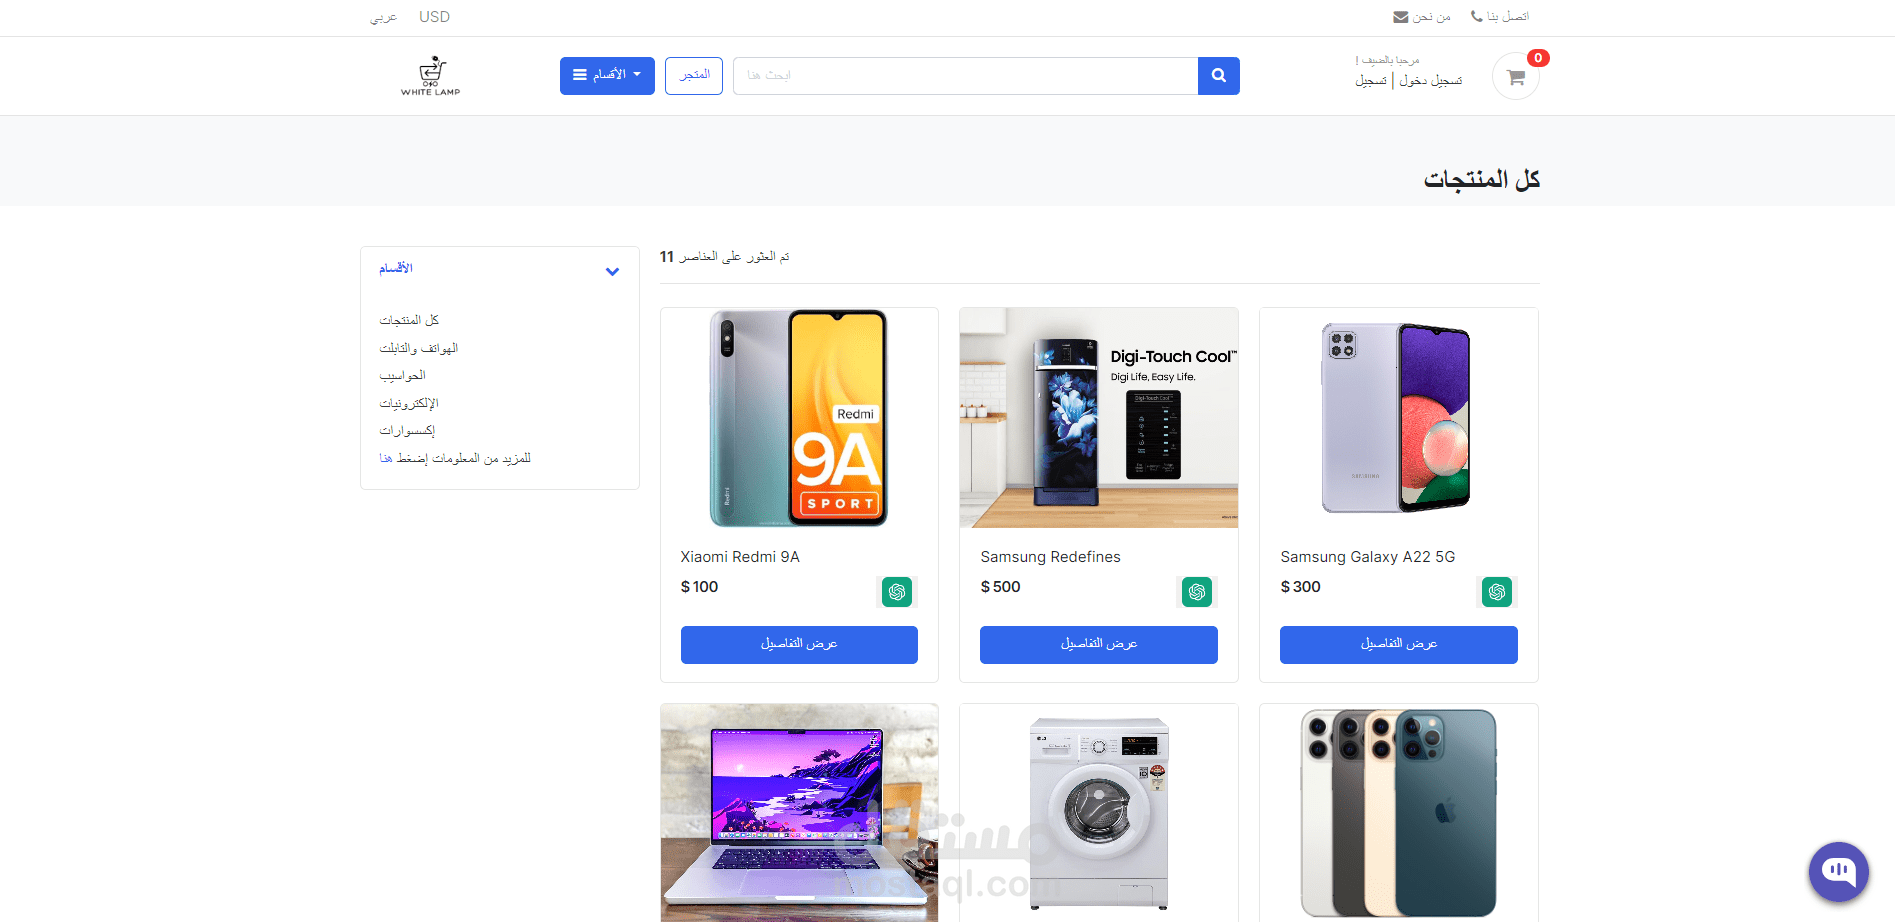The image size is (1895, 922).
Task: Click the المتجر store button
Action: pyautogui.click(x=694, y=76)
